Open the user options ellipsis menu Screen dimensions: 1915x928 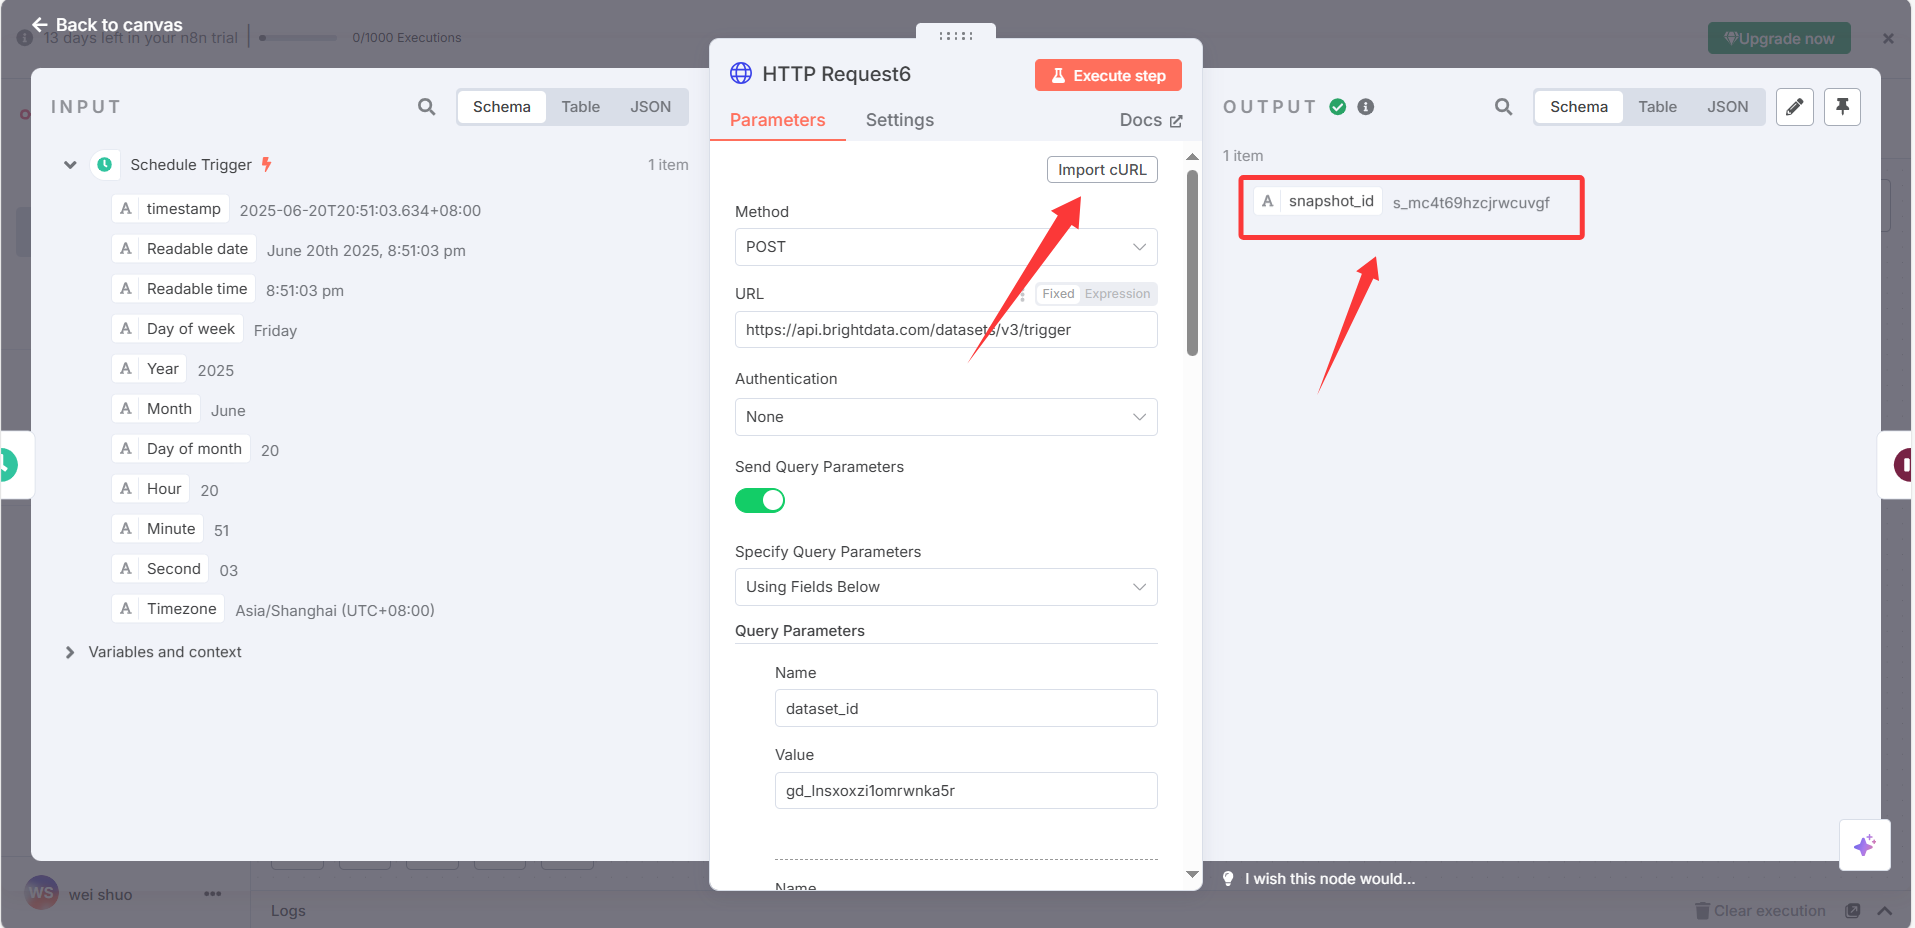tap(213, 894)
